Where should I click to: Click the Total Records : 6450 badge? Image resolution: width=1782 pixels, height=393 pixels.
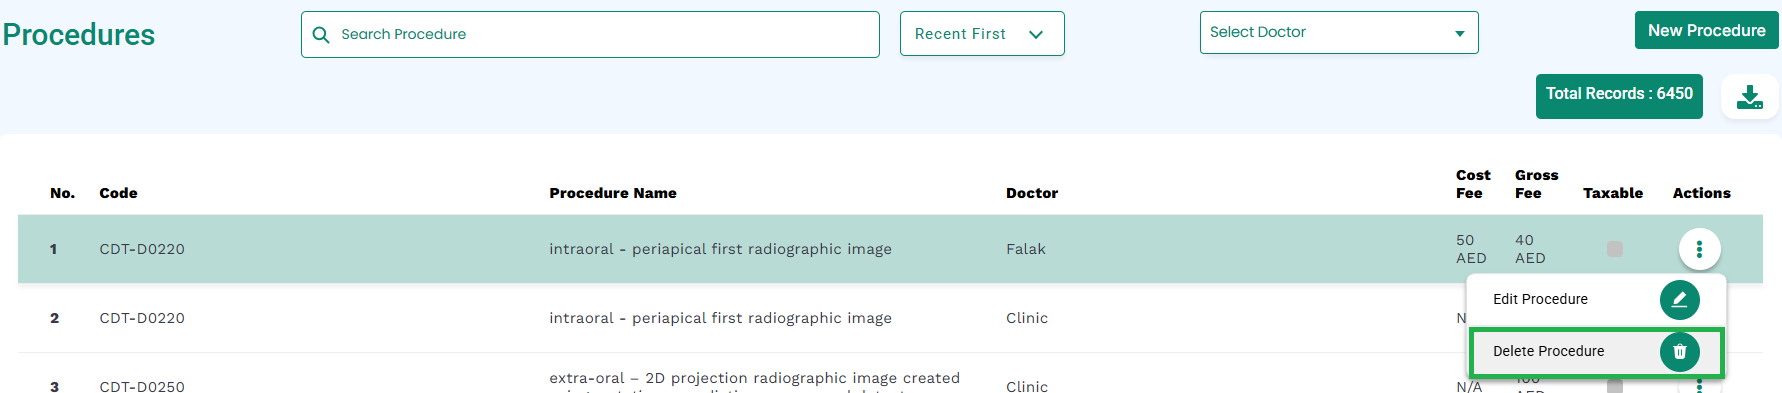1619,96
